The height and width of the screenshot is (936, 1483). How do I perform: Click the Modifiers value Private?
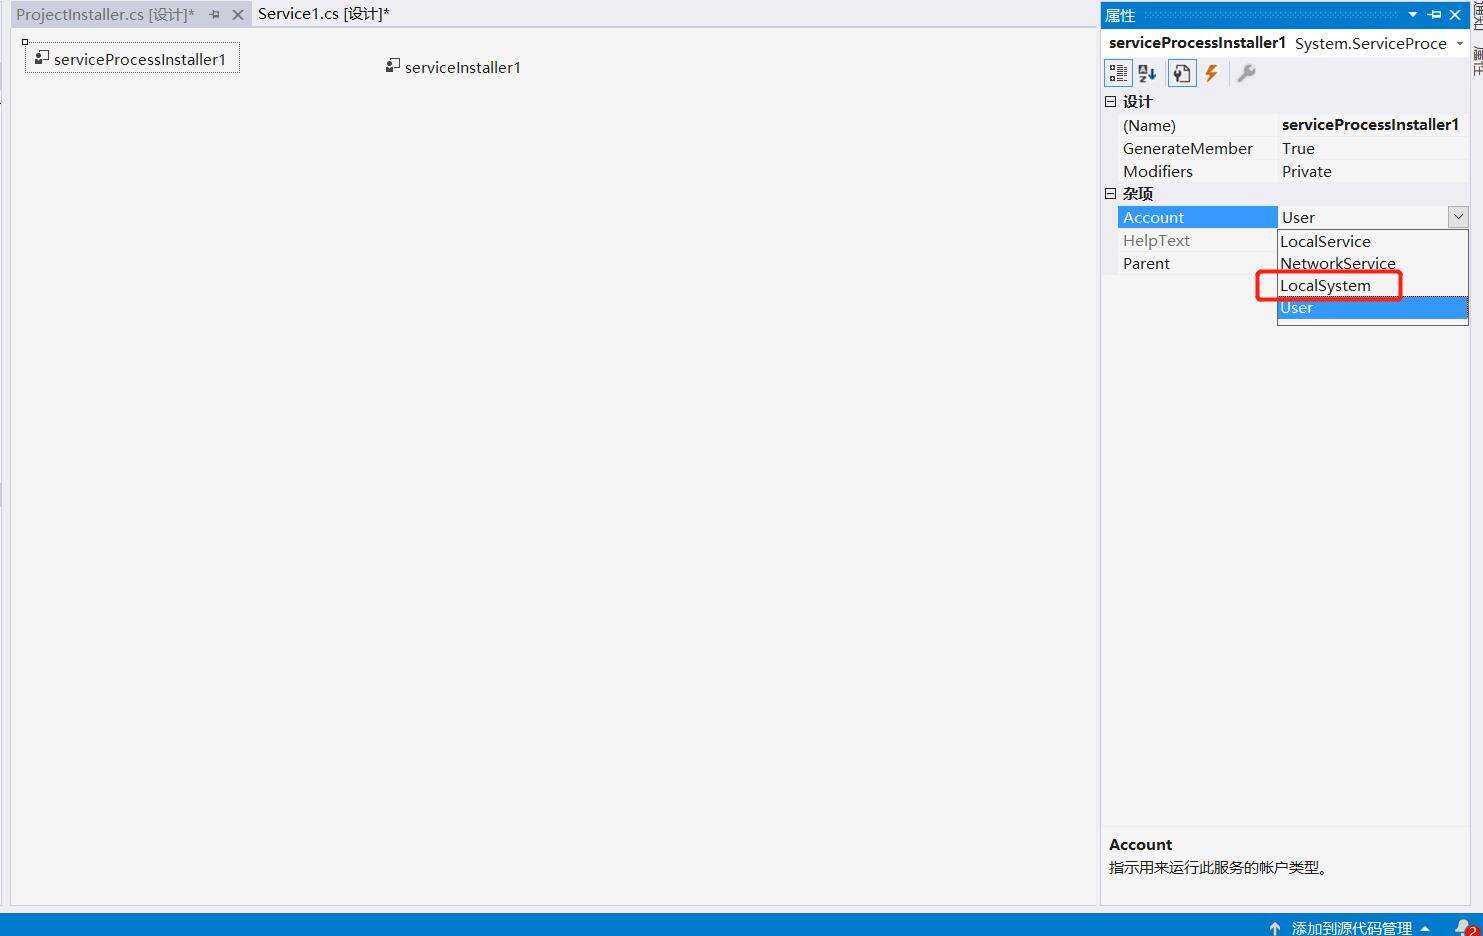coord(1306,171)
